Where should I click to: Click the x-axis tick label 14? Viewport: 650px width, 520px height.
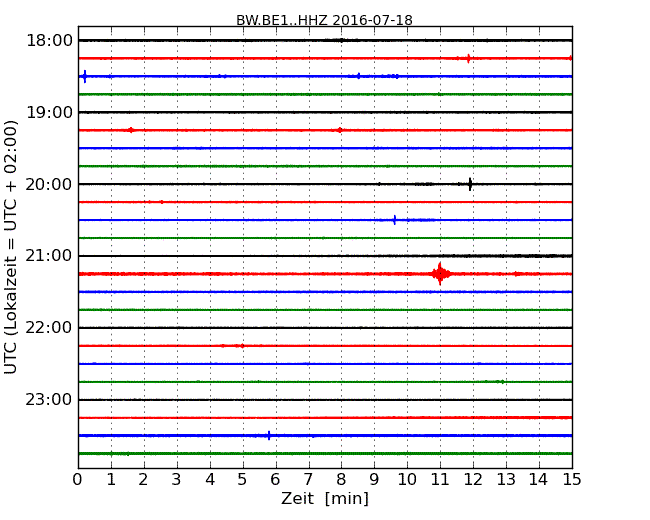(538, 480)
